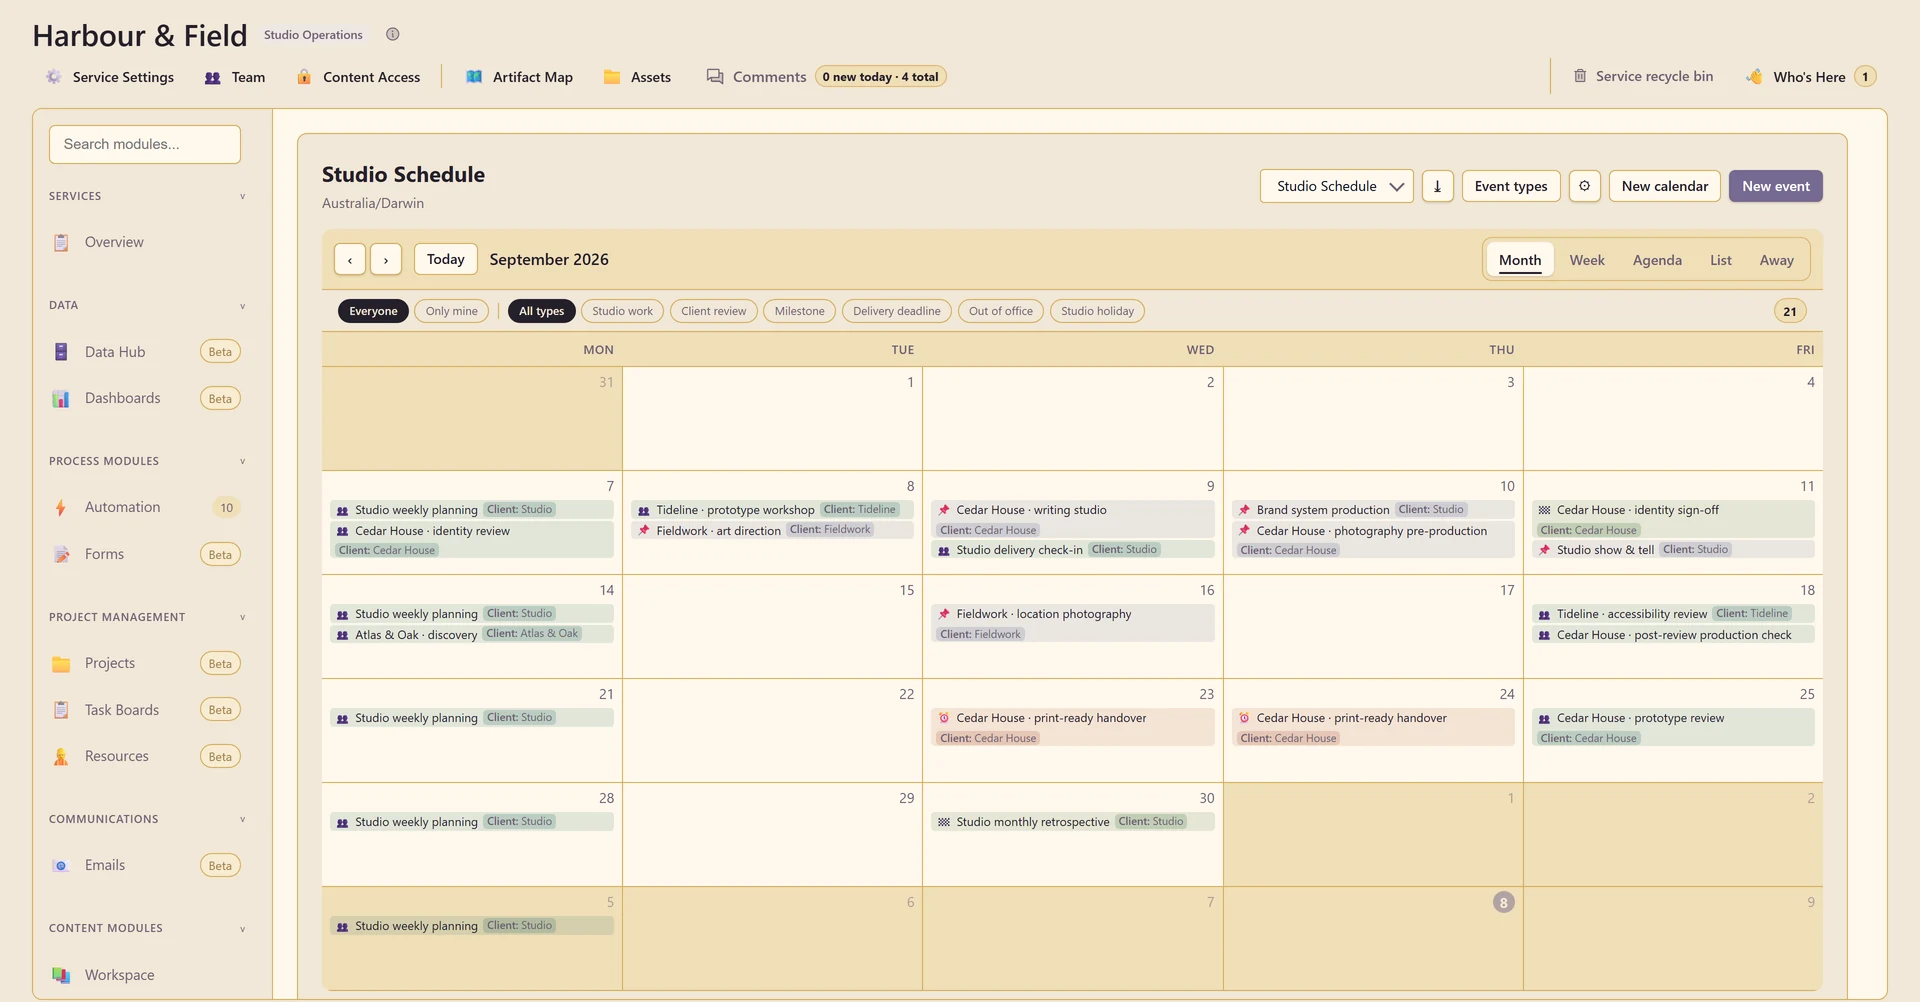Go to previous month arrow
1920x1002 pixels.
(x=350, y=259)
